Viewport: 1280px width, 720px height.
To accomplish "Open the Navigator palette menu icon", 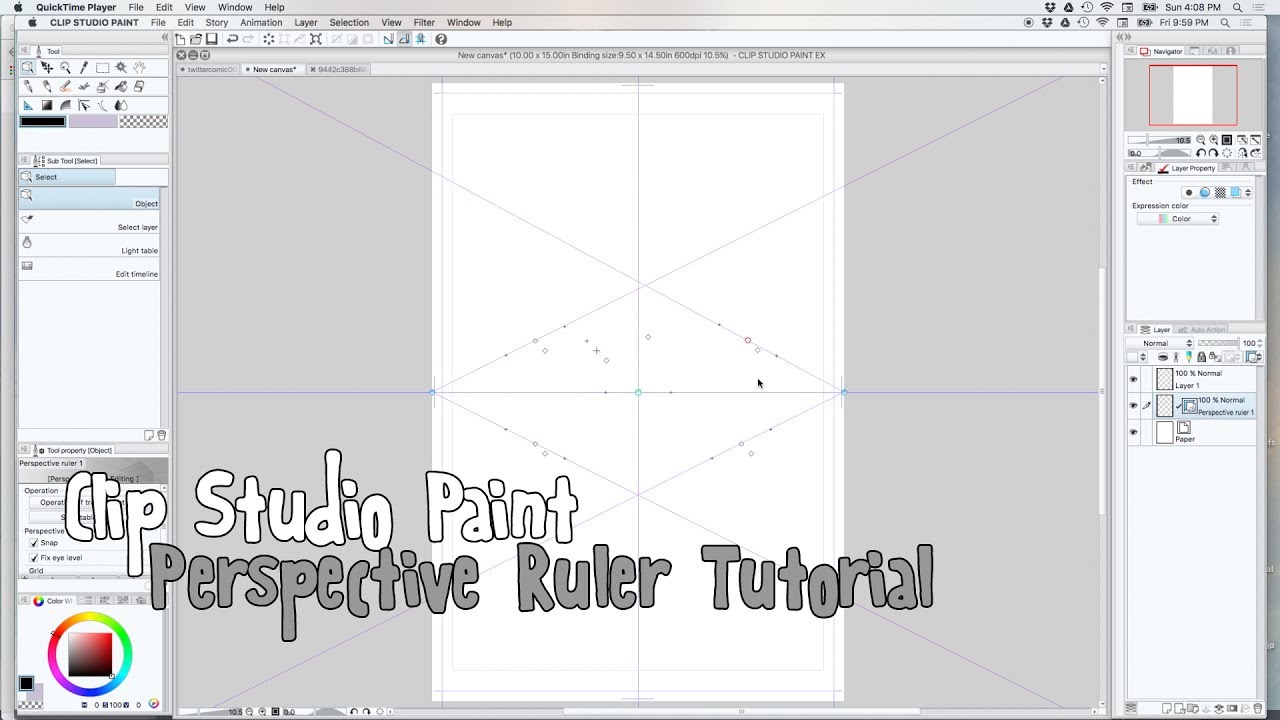I will tap(1131, 51).
